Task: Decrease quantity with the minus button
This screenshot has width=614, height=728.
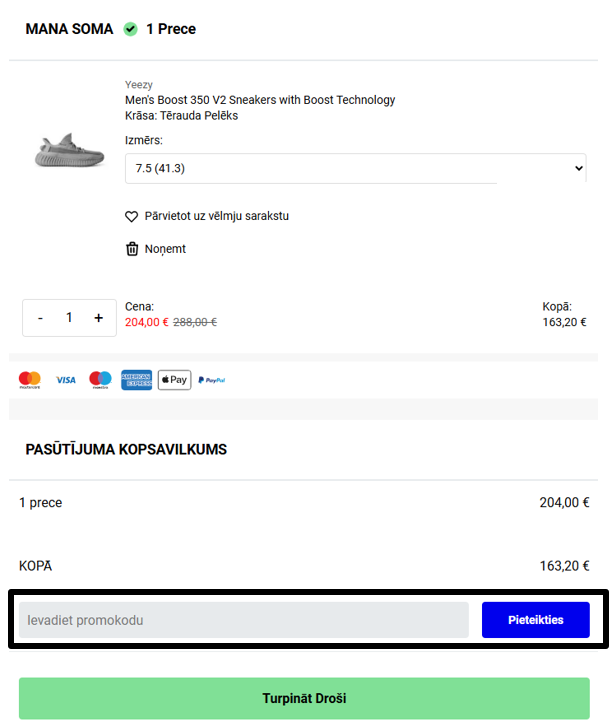Action: [40, 318]
